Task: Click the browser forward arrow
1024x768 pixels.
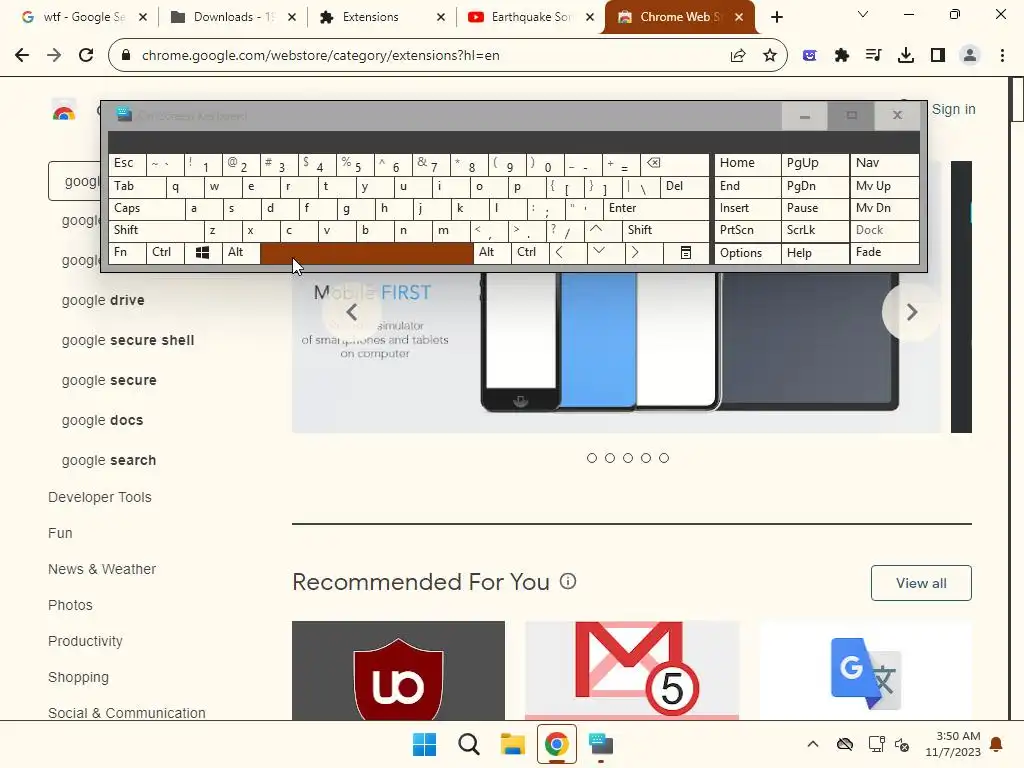Action: click(54, 55)
